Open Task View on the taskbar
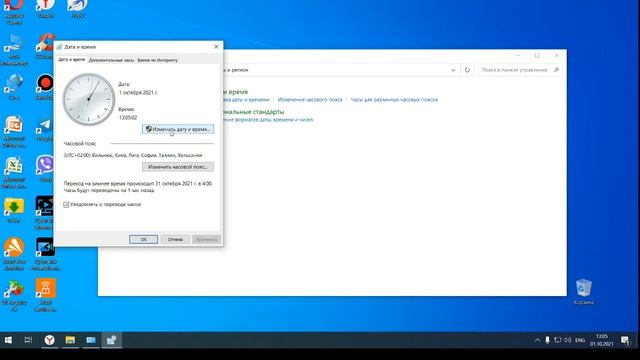 point(28,340)
